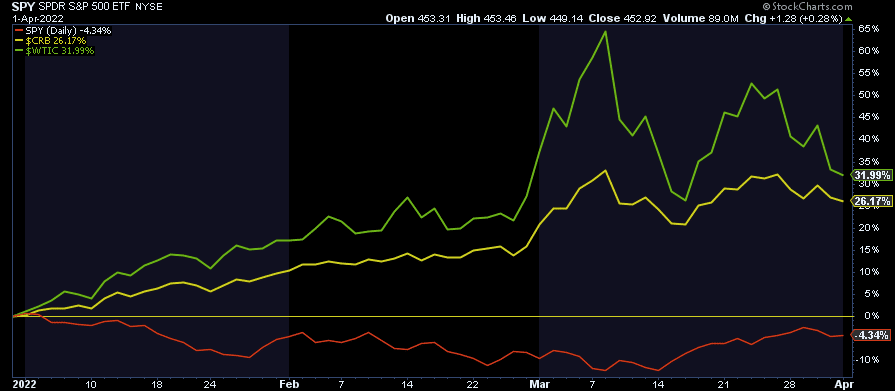Viewport: 895px width, 391px height.
Task: Click the SPY ticker symbol in the title
Action: (22, 7)
